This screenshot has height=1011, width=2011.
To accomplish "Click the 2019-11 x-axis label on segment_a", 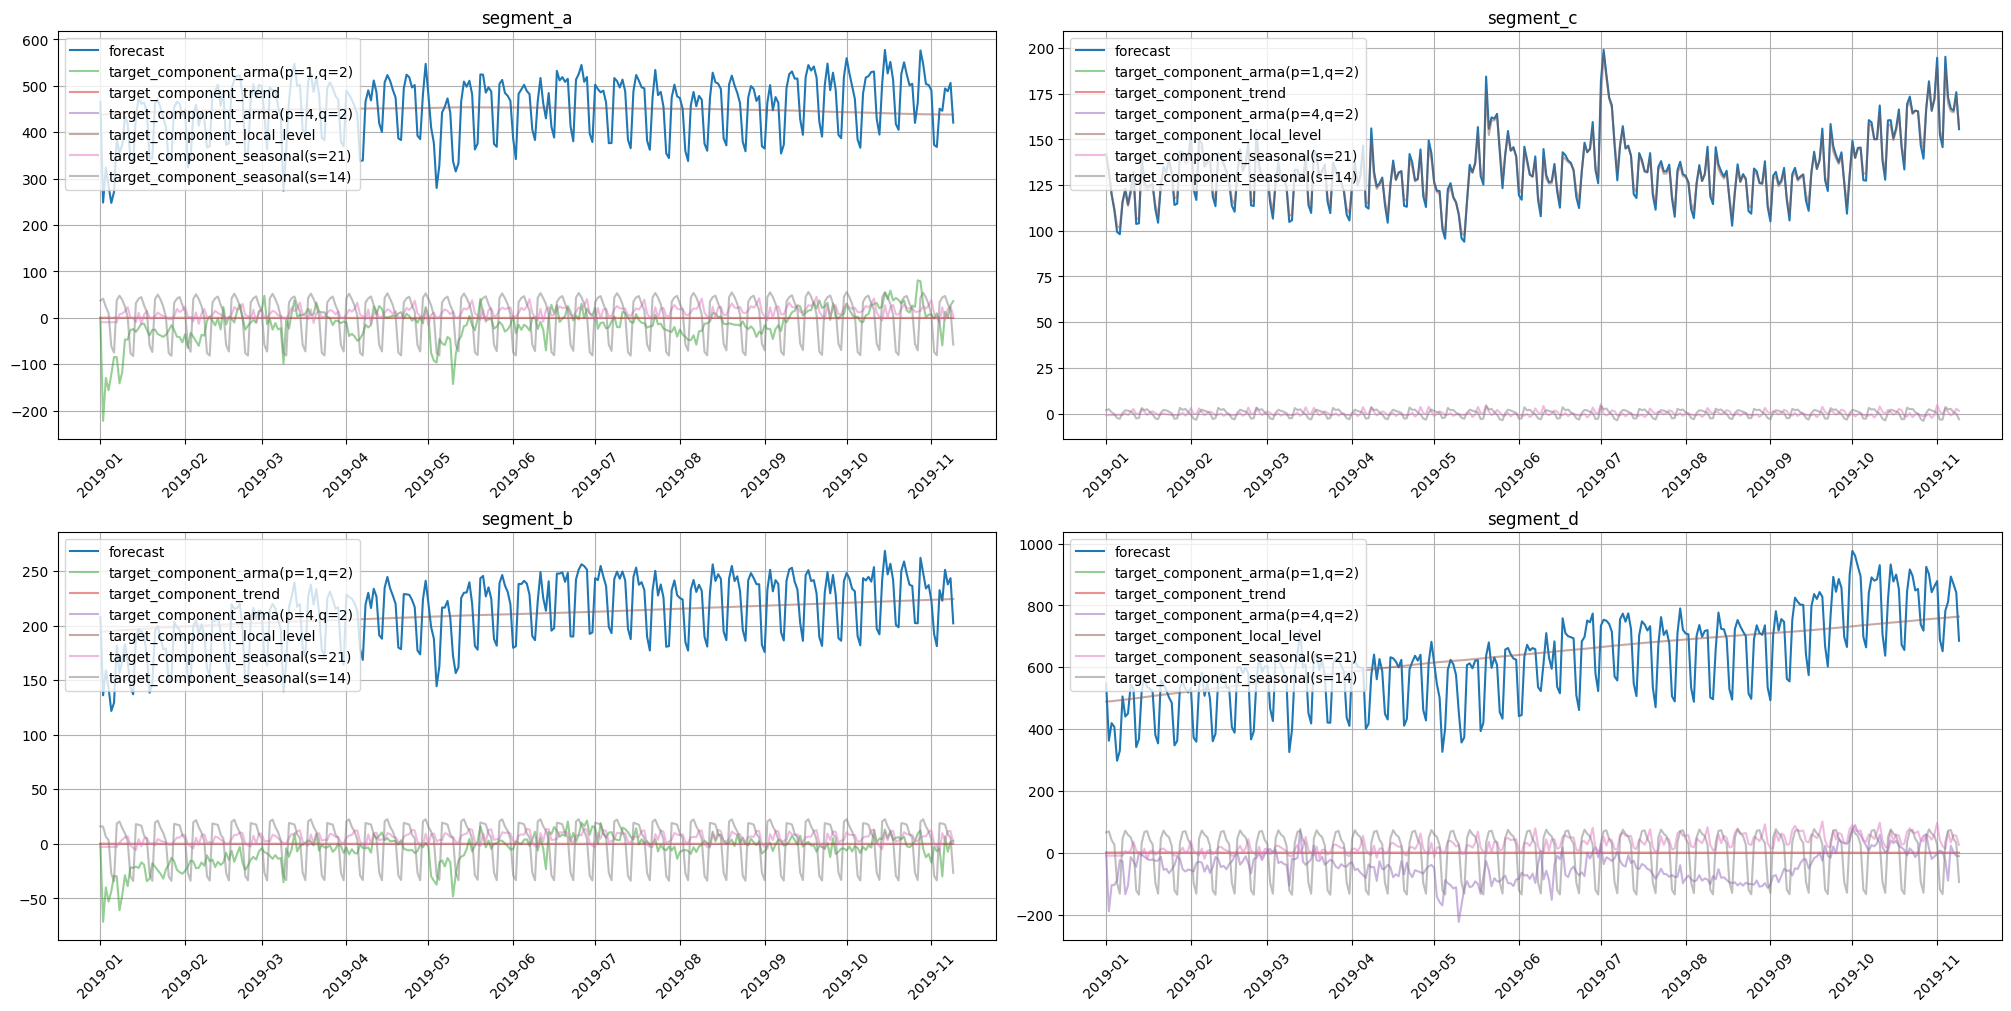I will 931,473.
